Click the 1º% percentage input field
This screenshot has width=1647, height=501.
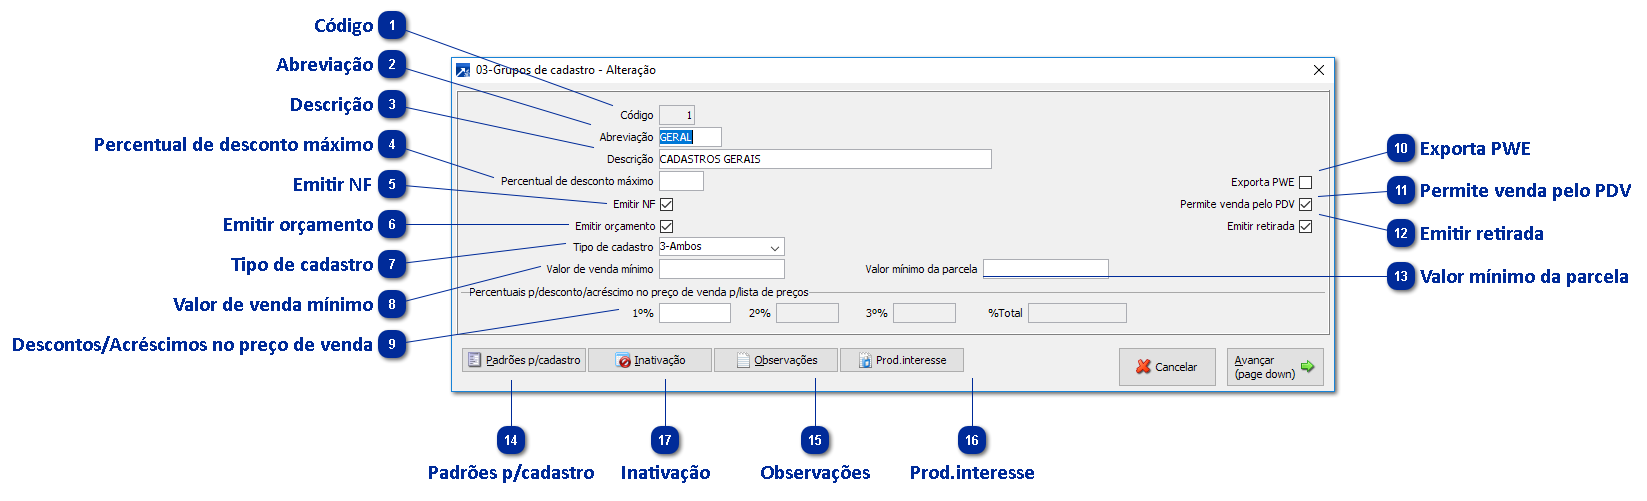695,313
